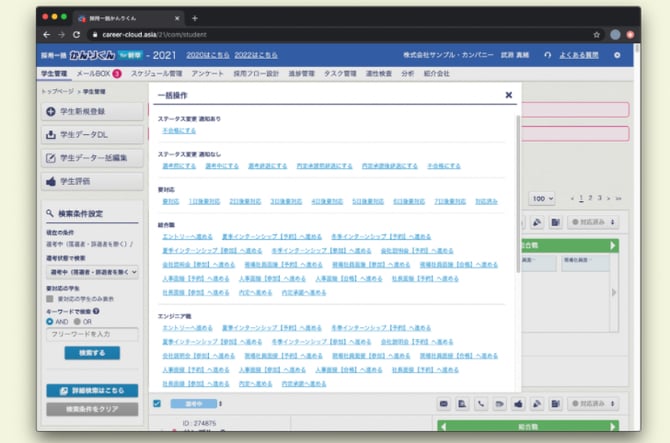The image size is (670, 443).
Task: Switch to スケジュール管理 tab
Action: click(155, 74)
